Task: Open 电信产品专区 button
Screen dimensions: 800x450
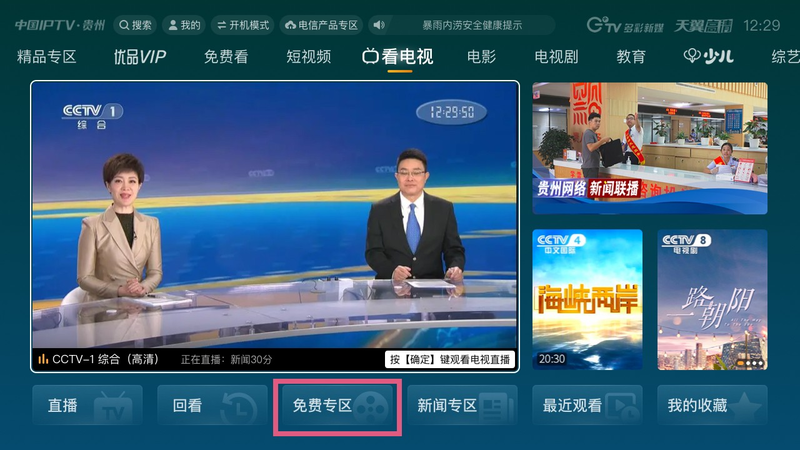Action: coord(321,25)
